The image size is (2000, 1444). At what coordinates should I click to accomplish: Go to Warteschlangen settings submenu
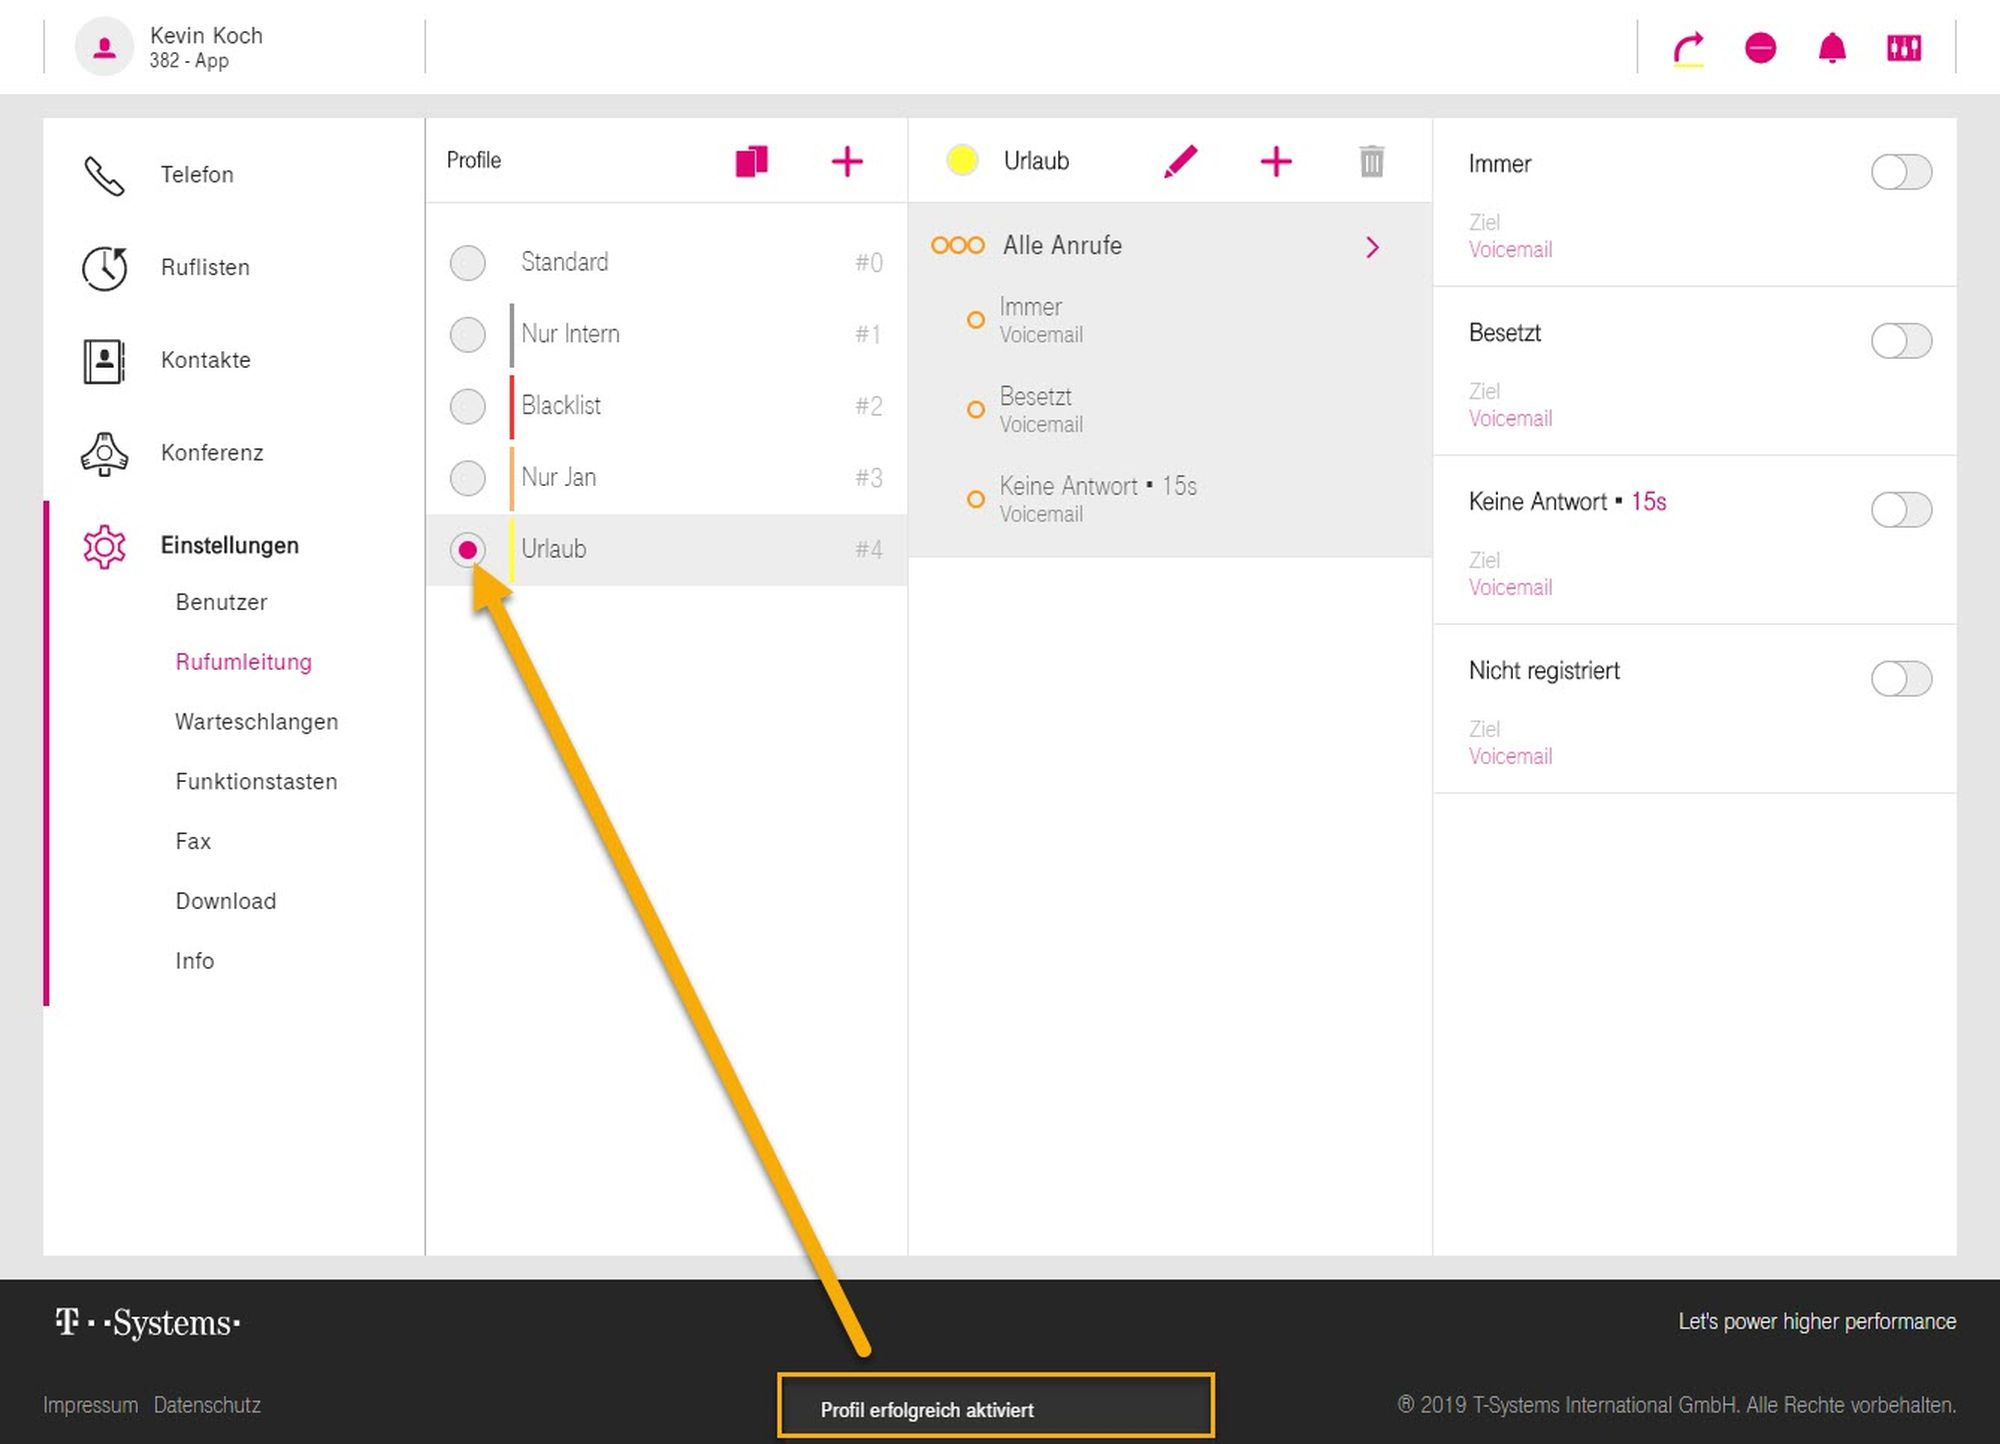pos(256,722)
